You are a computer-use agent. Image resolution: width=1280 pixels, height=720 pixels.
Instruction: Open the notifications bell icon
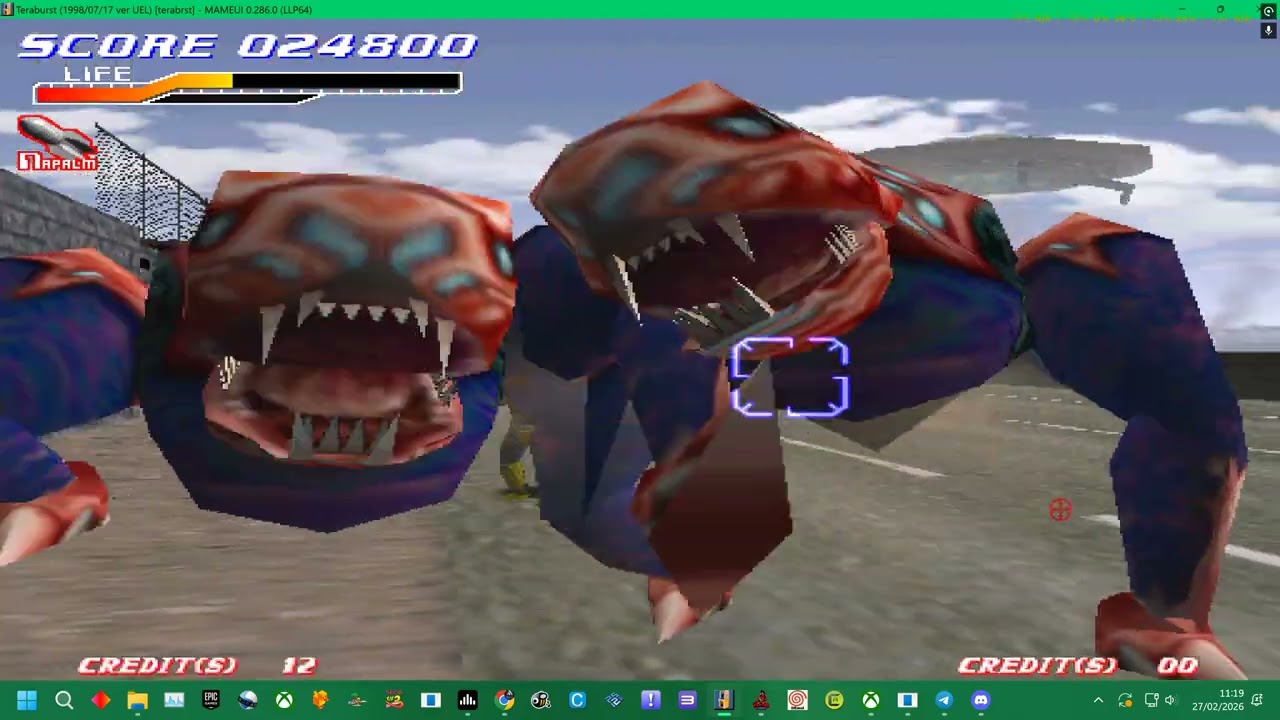(1257, 700)
